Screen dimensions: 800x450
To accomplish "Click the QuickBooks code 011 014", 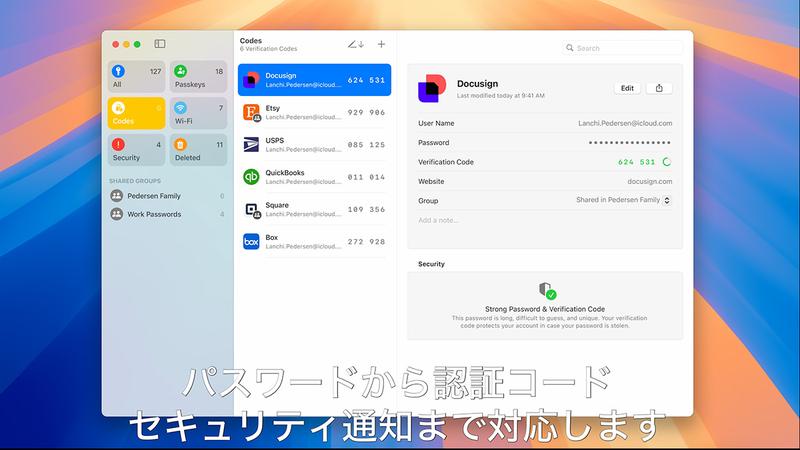I will coord(366,178).
